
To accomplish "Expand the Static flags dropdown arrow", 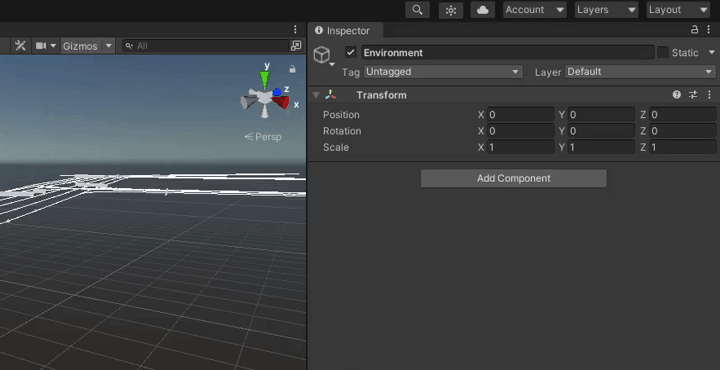I will pyautogui.click(x=712, y=52).
